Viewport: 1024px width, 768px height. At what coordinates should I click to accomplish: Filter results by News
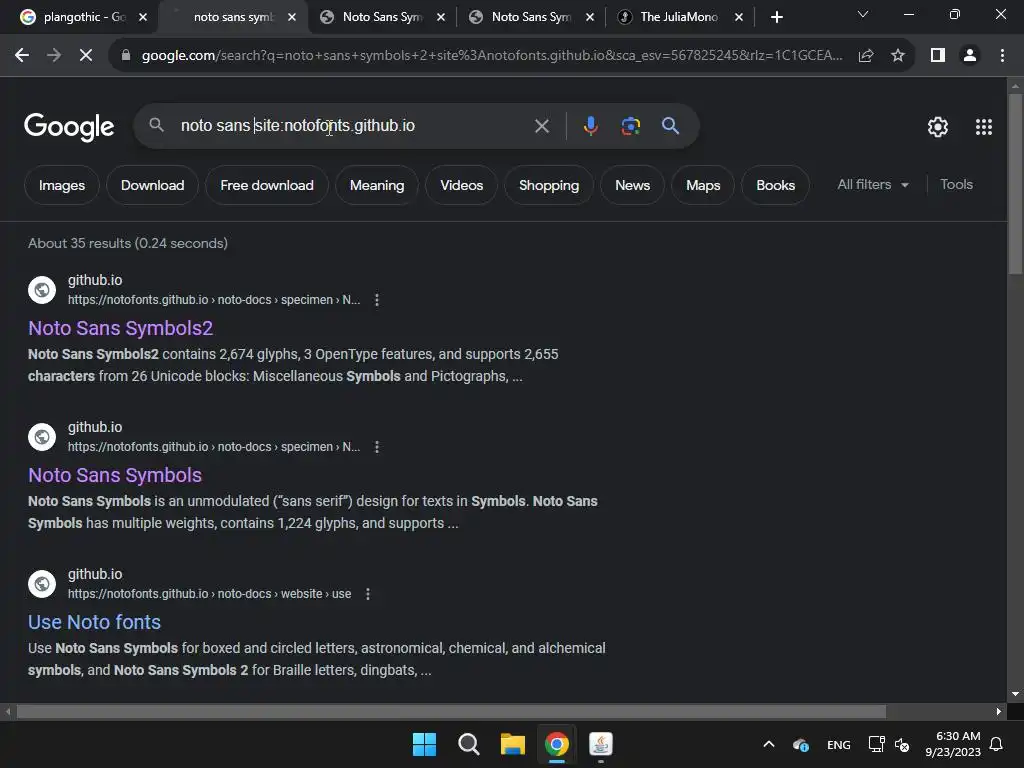coord(632,185)
